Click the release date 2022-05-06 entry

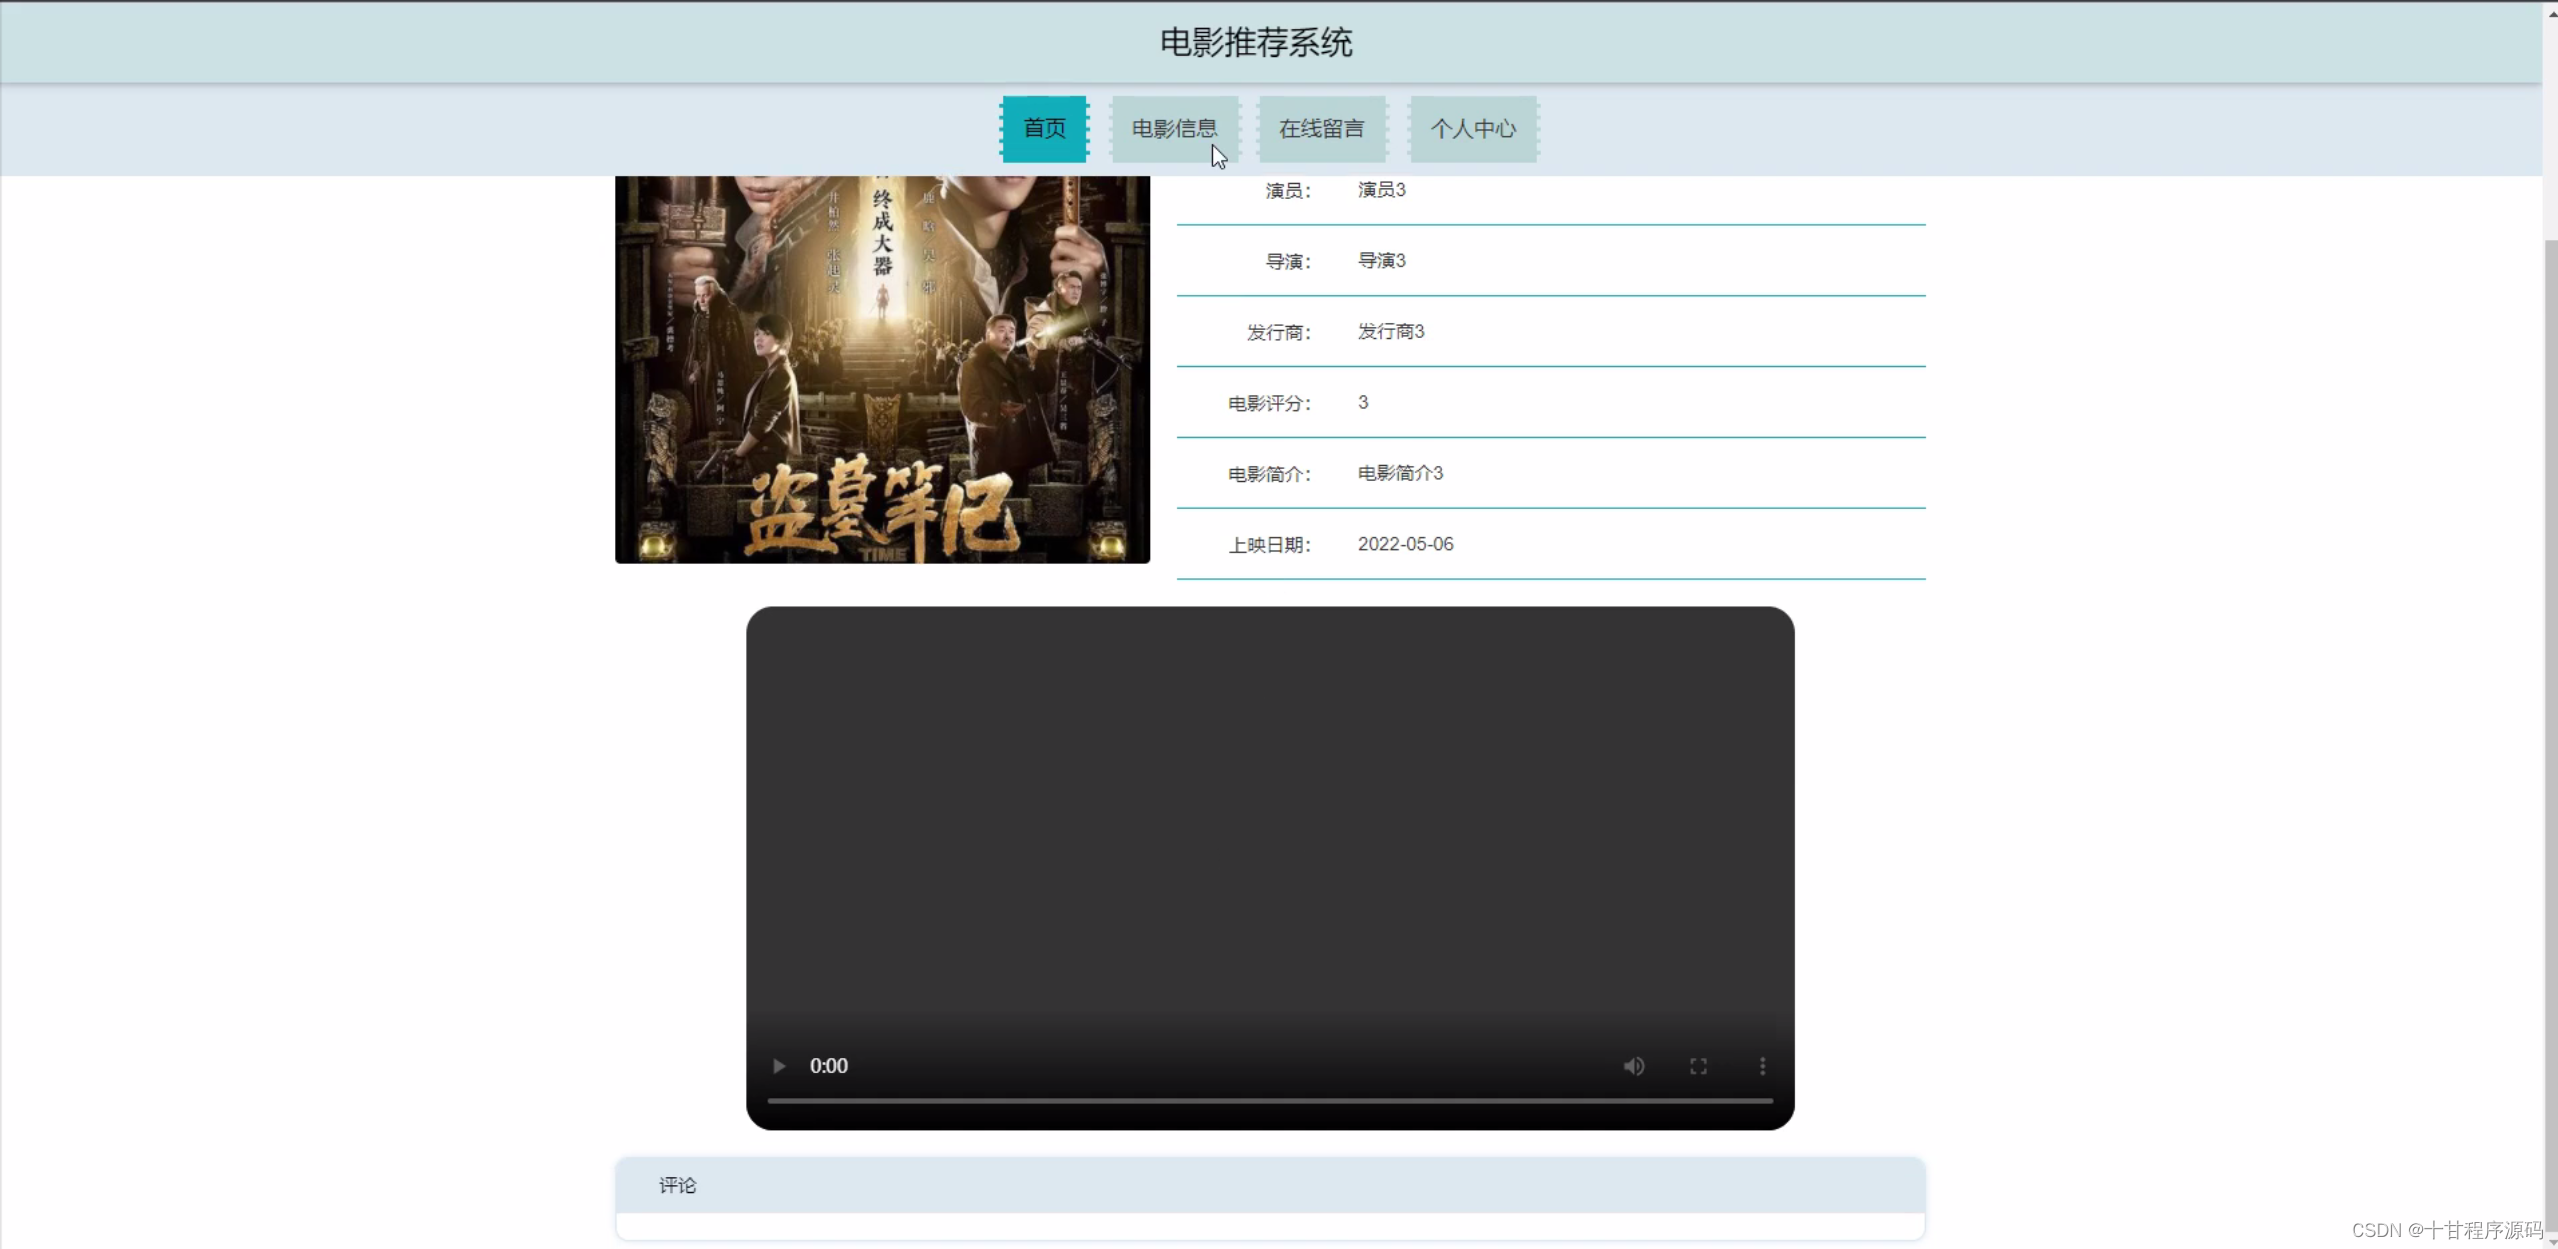[x=1405, y=544]
